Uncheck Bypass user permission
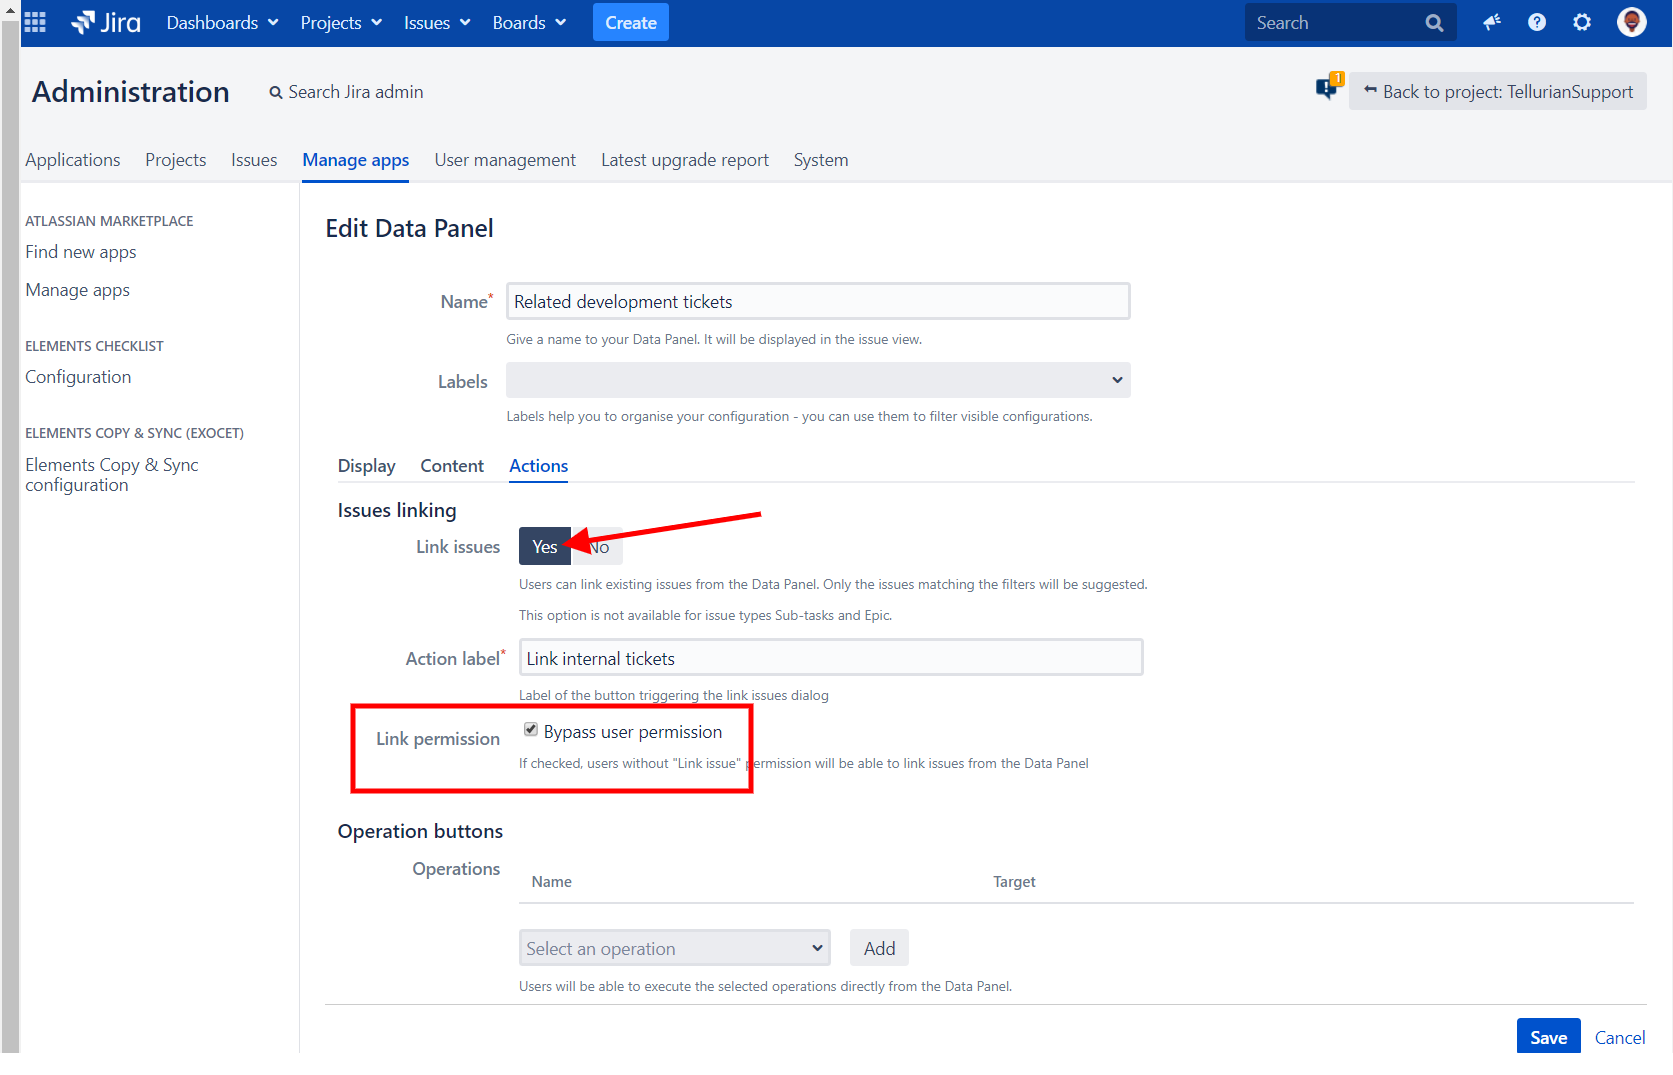Viewport: 1673px width, 1075px height. click(530, 729)
